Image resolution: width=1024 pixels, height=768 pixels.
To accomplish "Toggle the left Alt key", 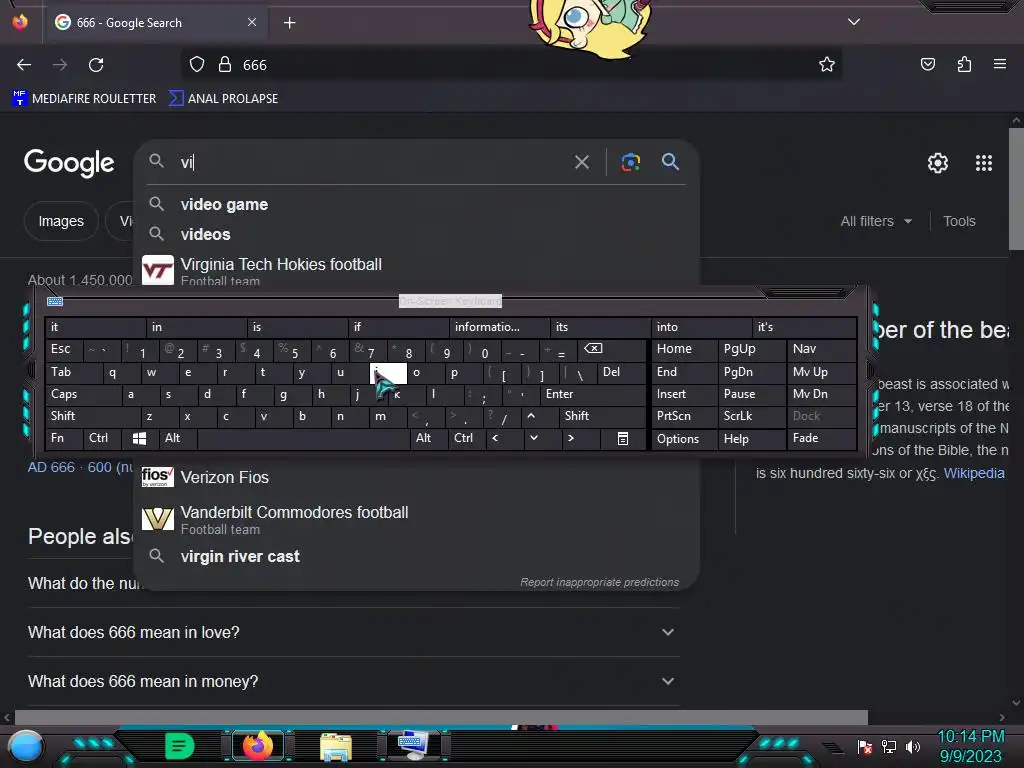I will [177, 438].
